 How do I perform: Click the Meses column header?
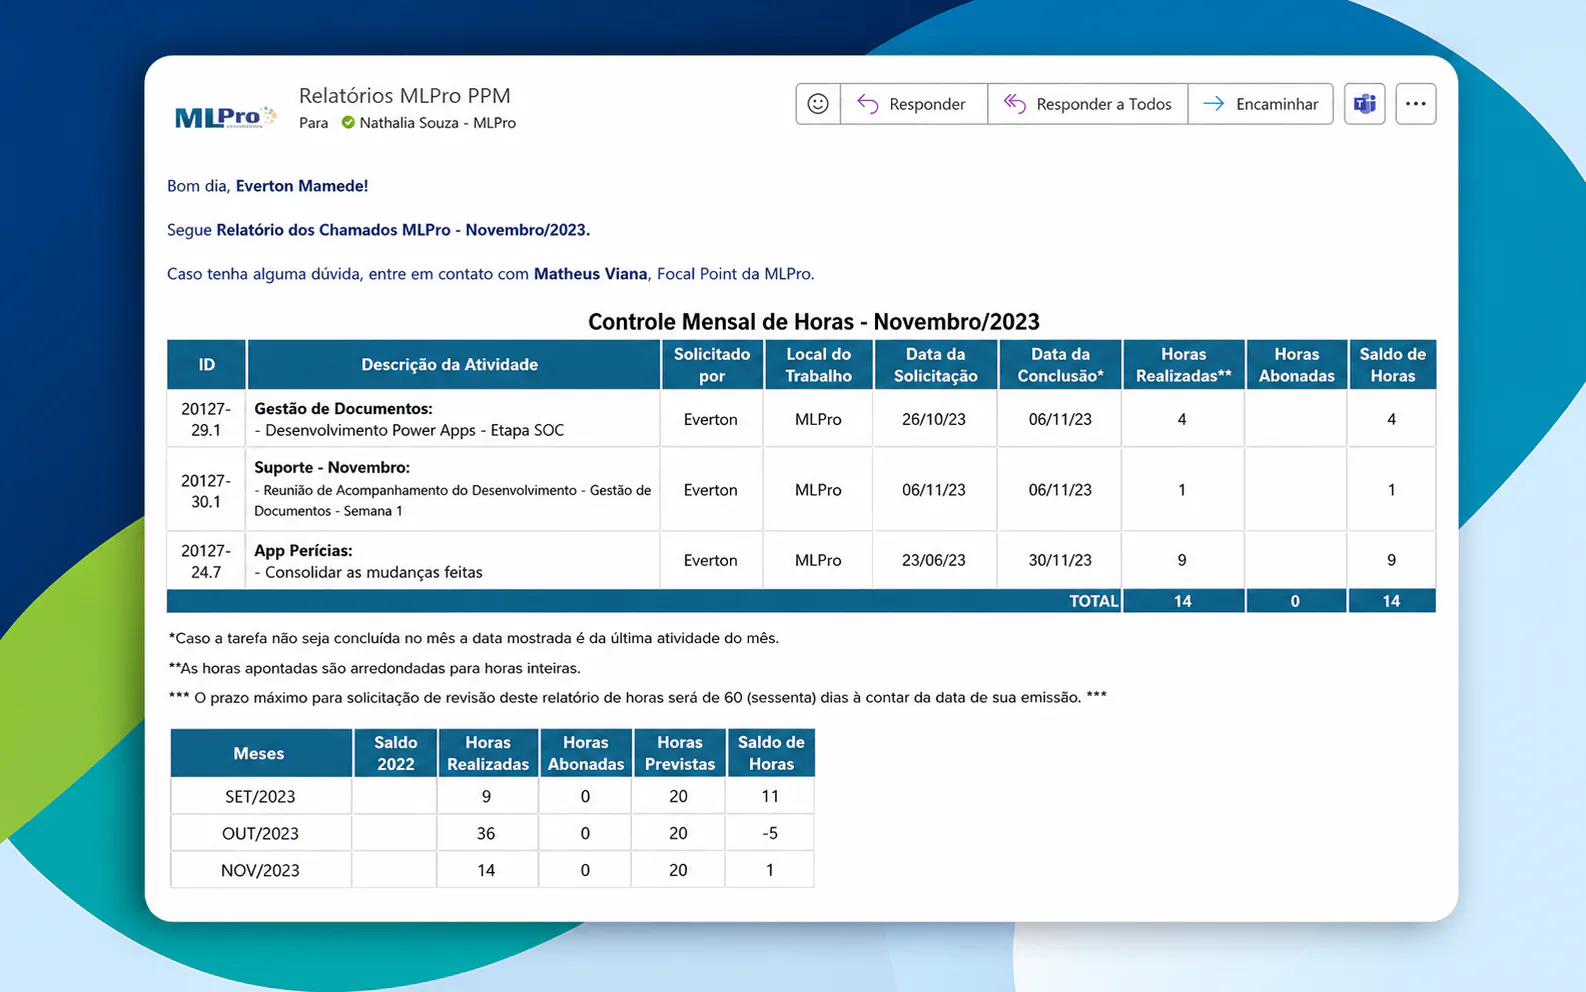point(259,754)
